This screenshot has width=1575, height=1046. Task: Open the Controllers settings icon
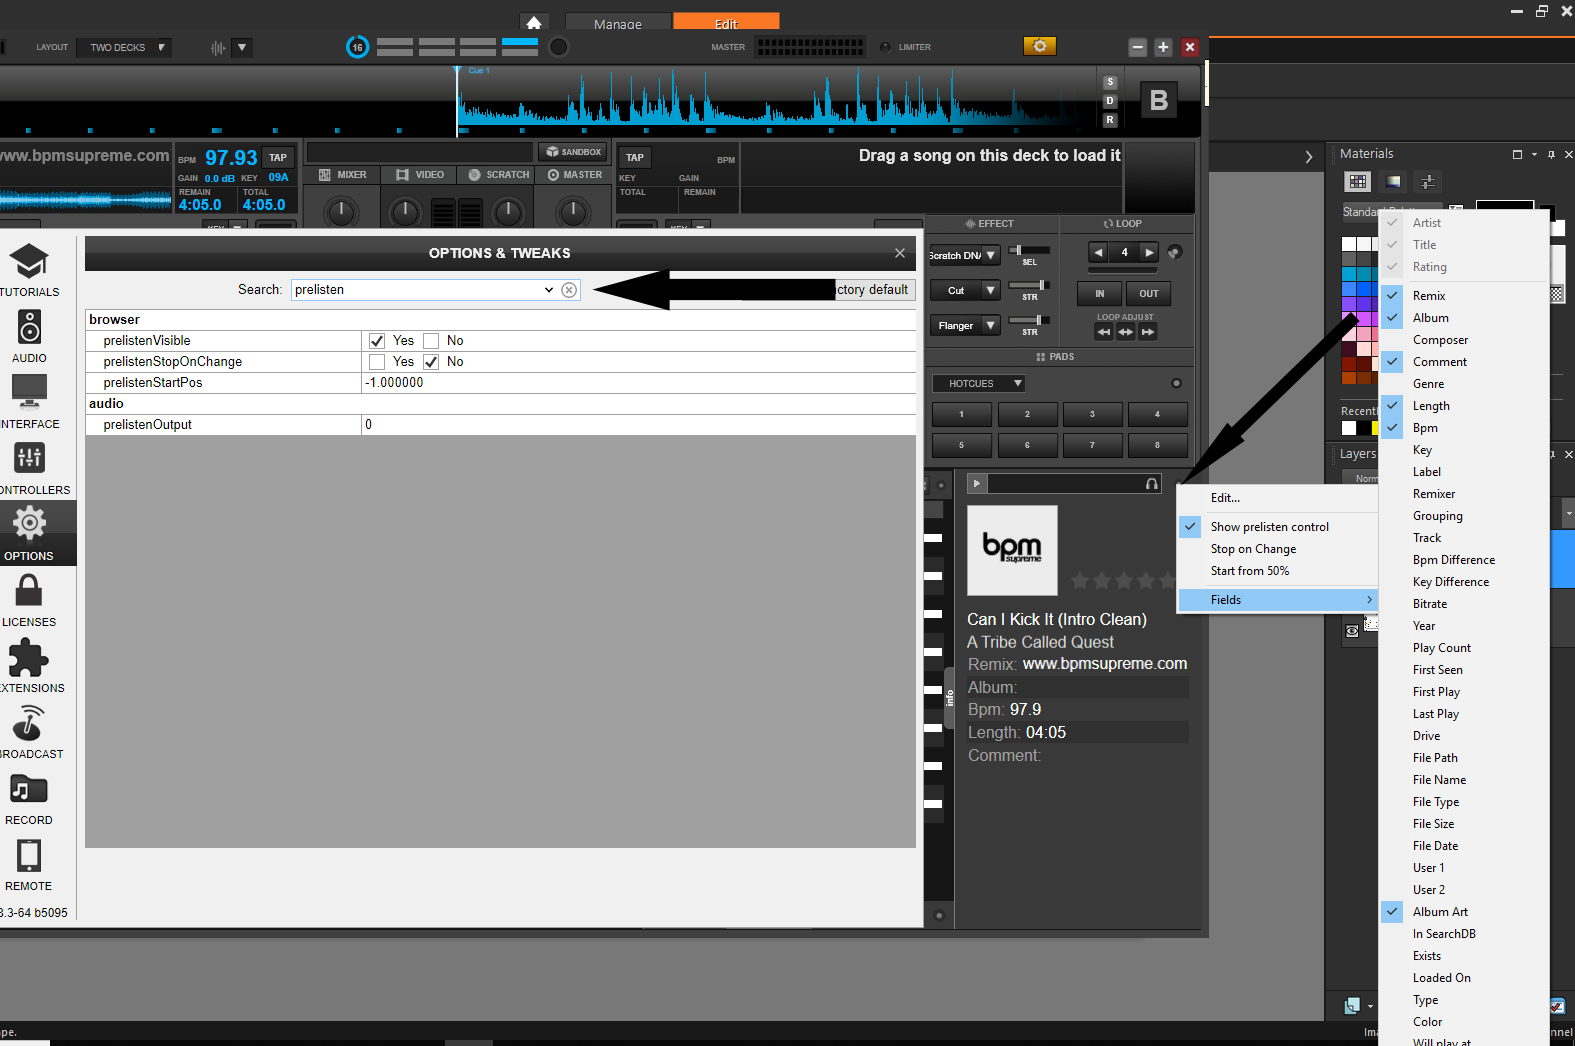29,458
